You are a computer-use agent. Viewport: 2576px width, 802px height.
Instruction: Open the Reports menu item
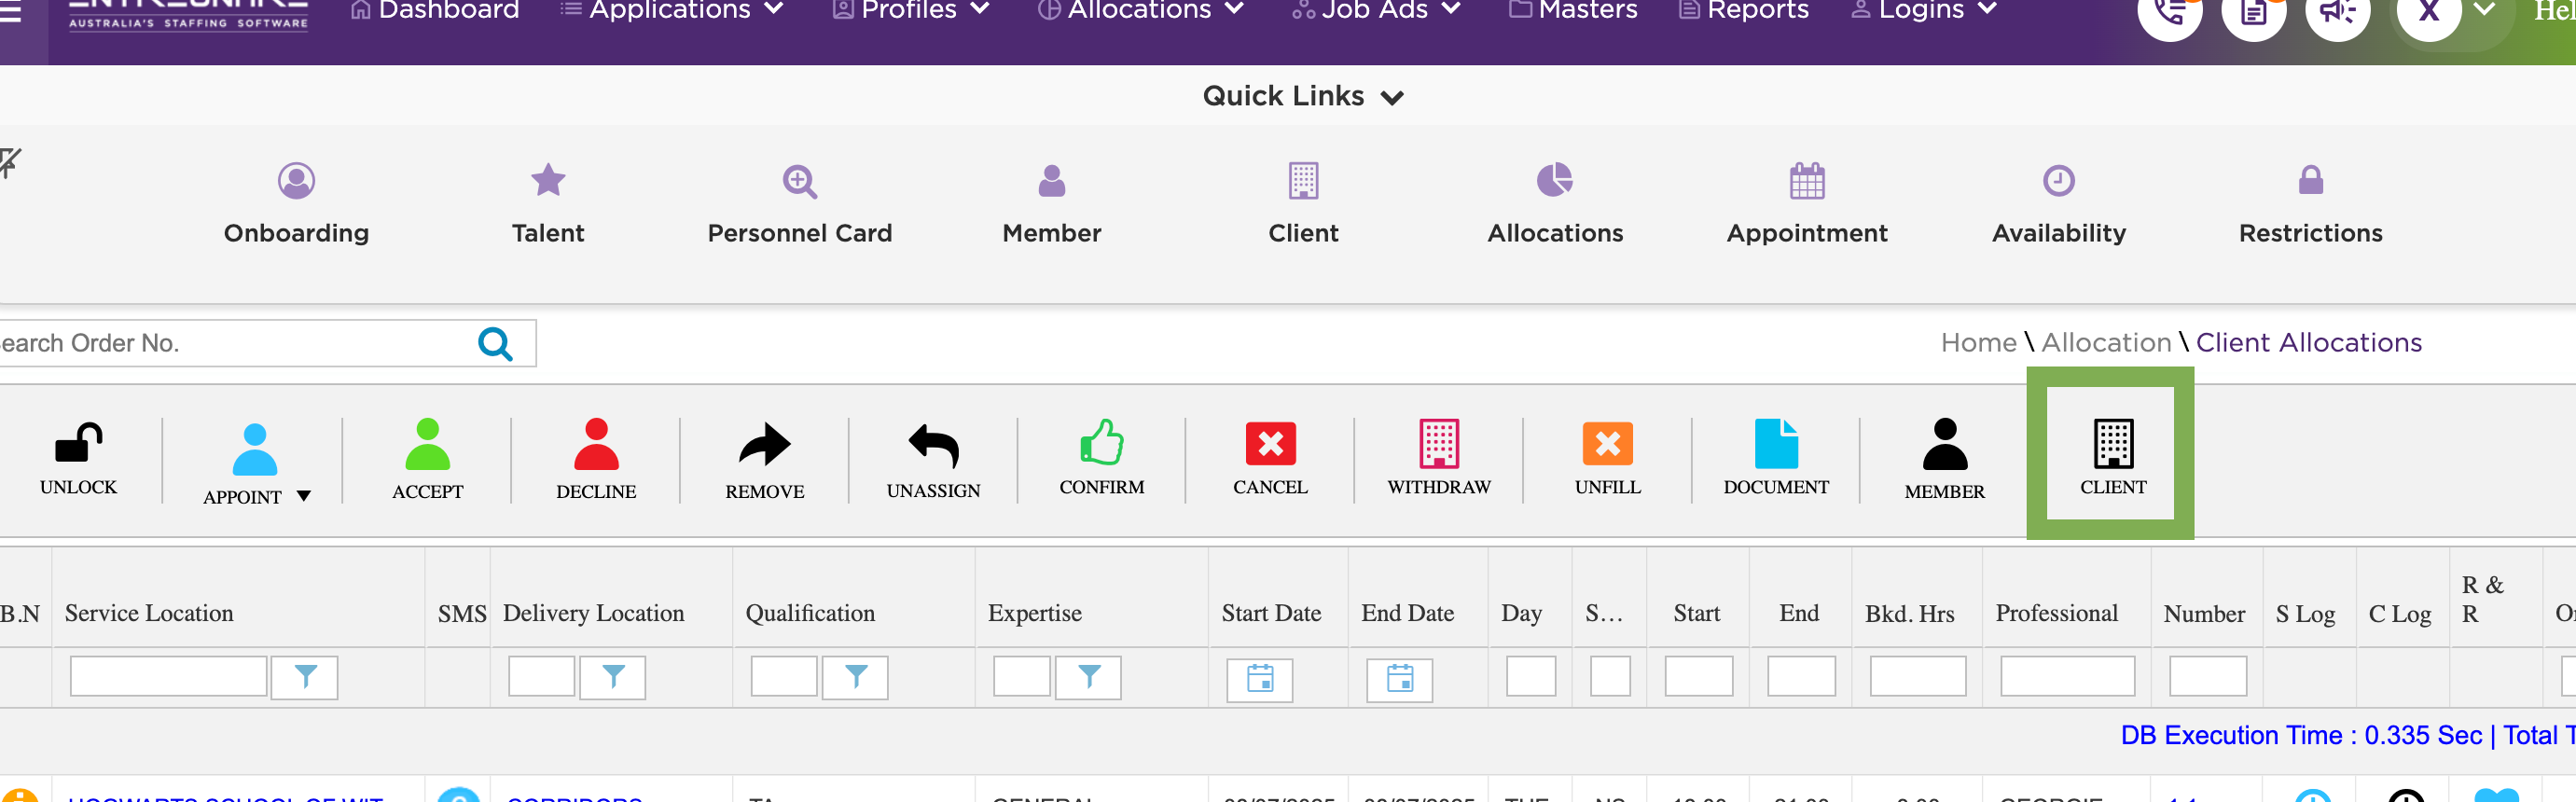point(1744,10)
